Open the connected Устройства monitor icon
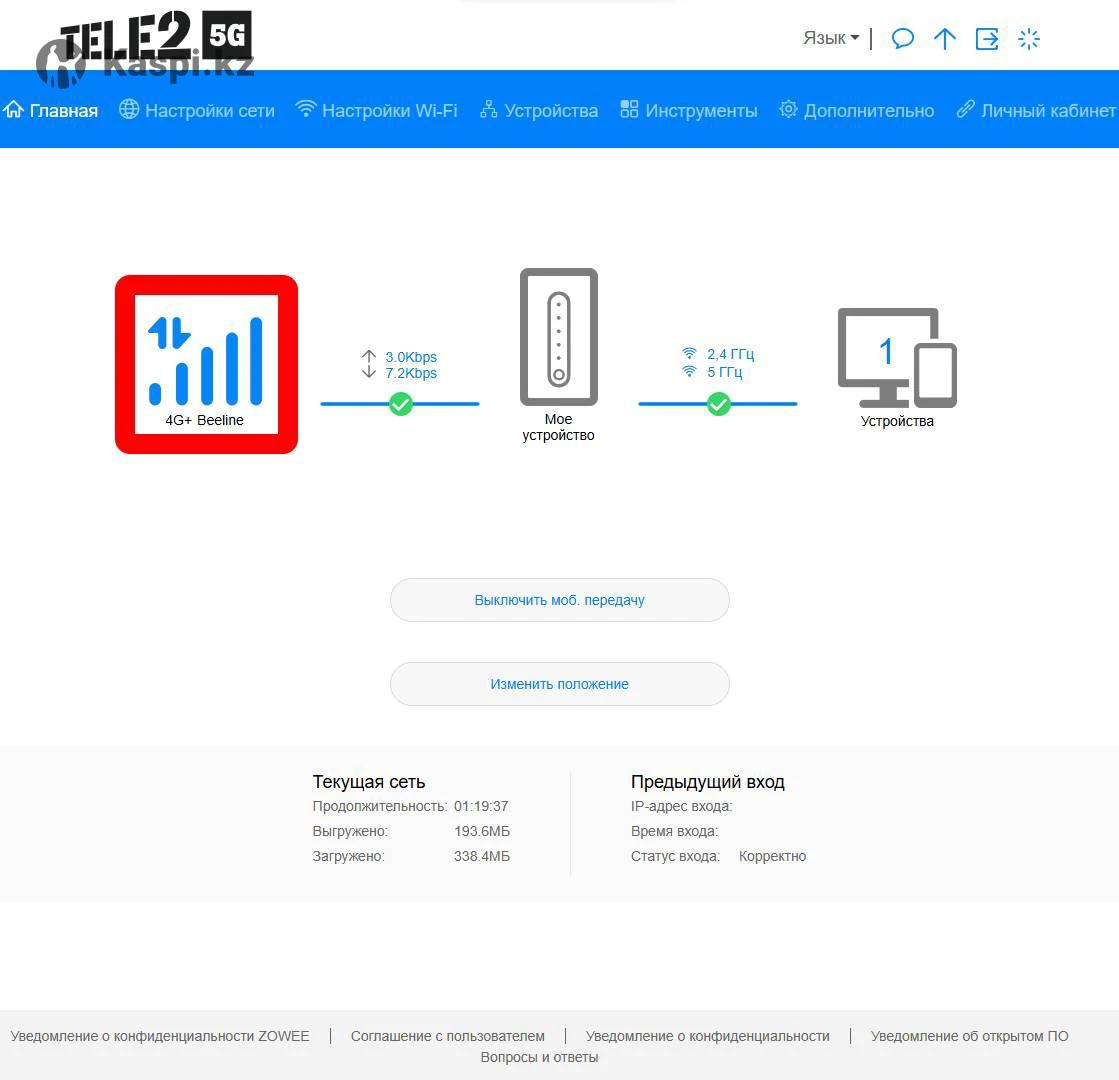1119x1080 pixels. 896,358
